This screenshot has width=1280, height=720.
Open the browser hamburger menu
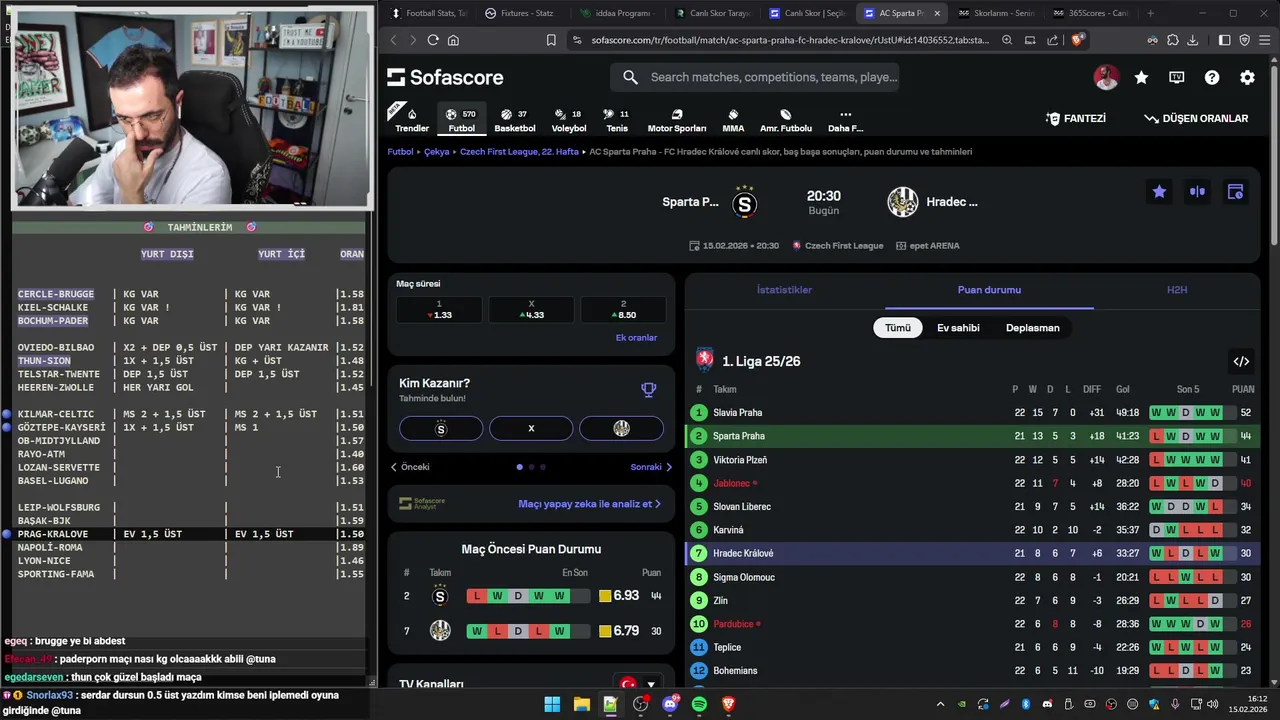click(x=1264, y=40)
